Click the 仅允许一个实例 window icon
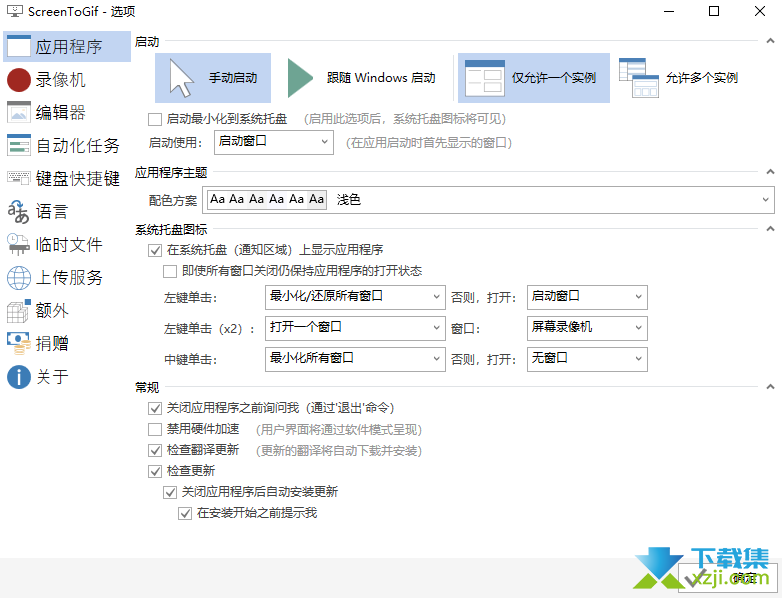This screenshot has height=598, width=782. (x=484, y=78)
